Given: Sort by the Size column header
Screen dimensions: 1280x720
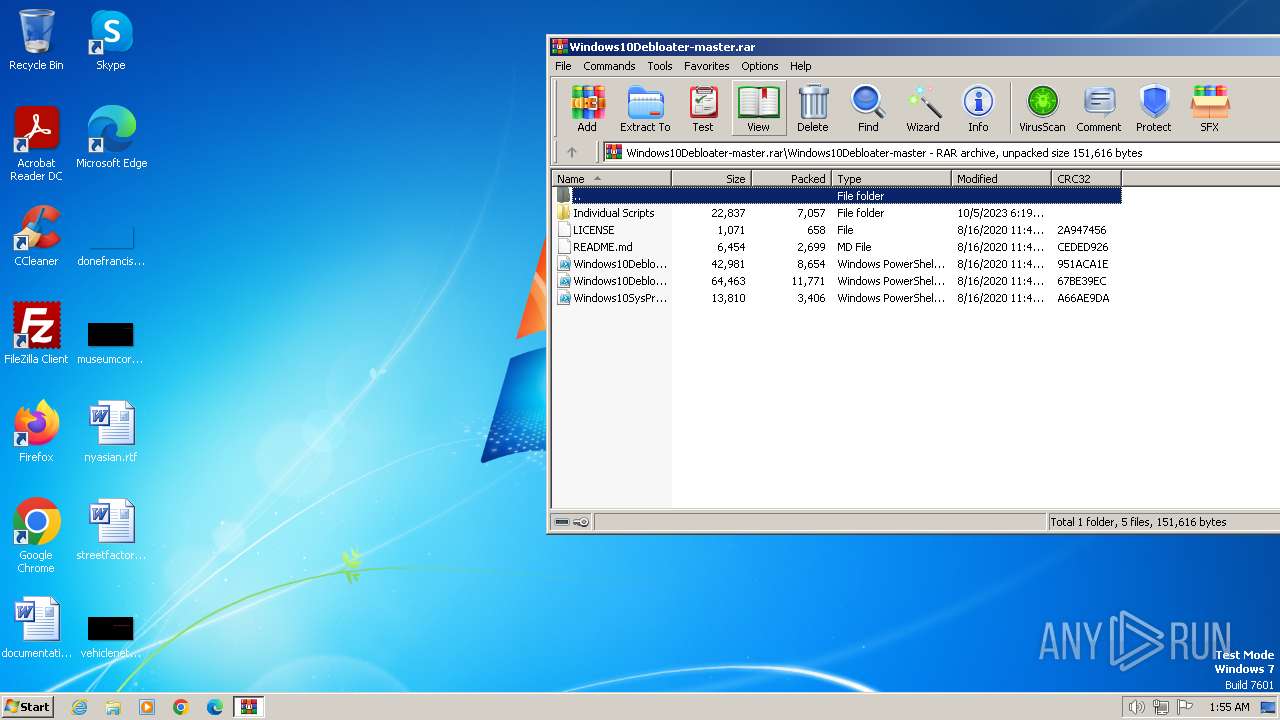Looking at the screenshot, I should 711,179.
